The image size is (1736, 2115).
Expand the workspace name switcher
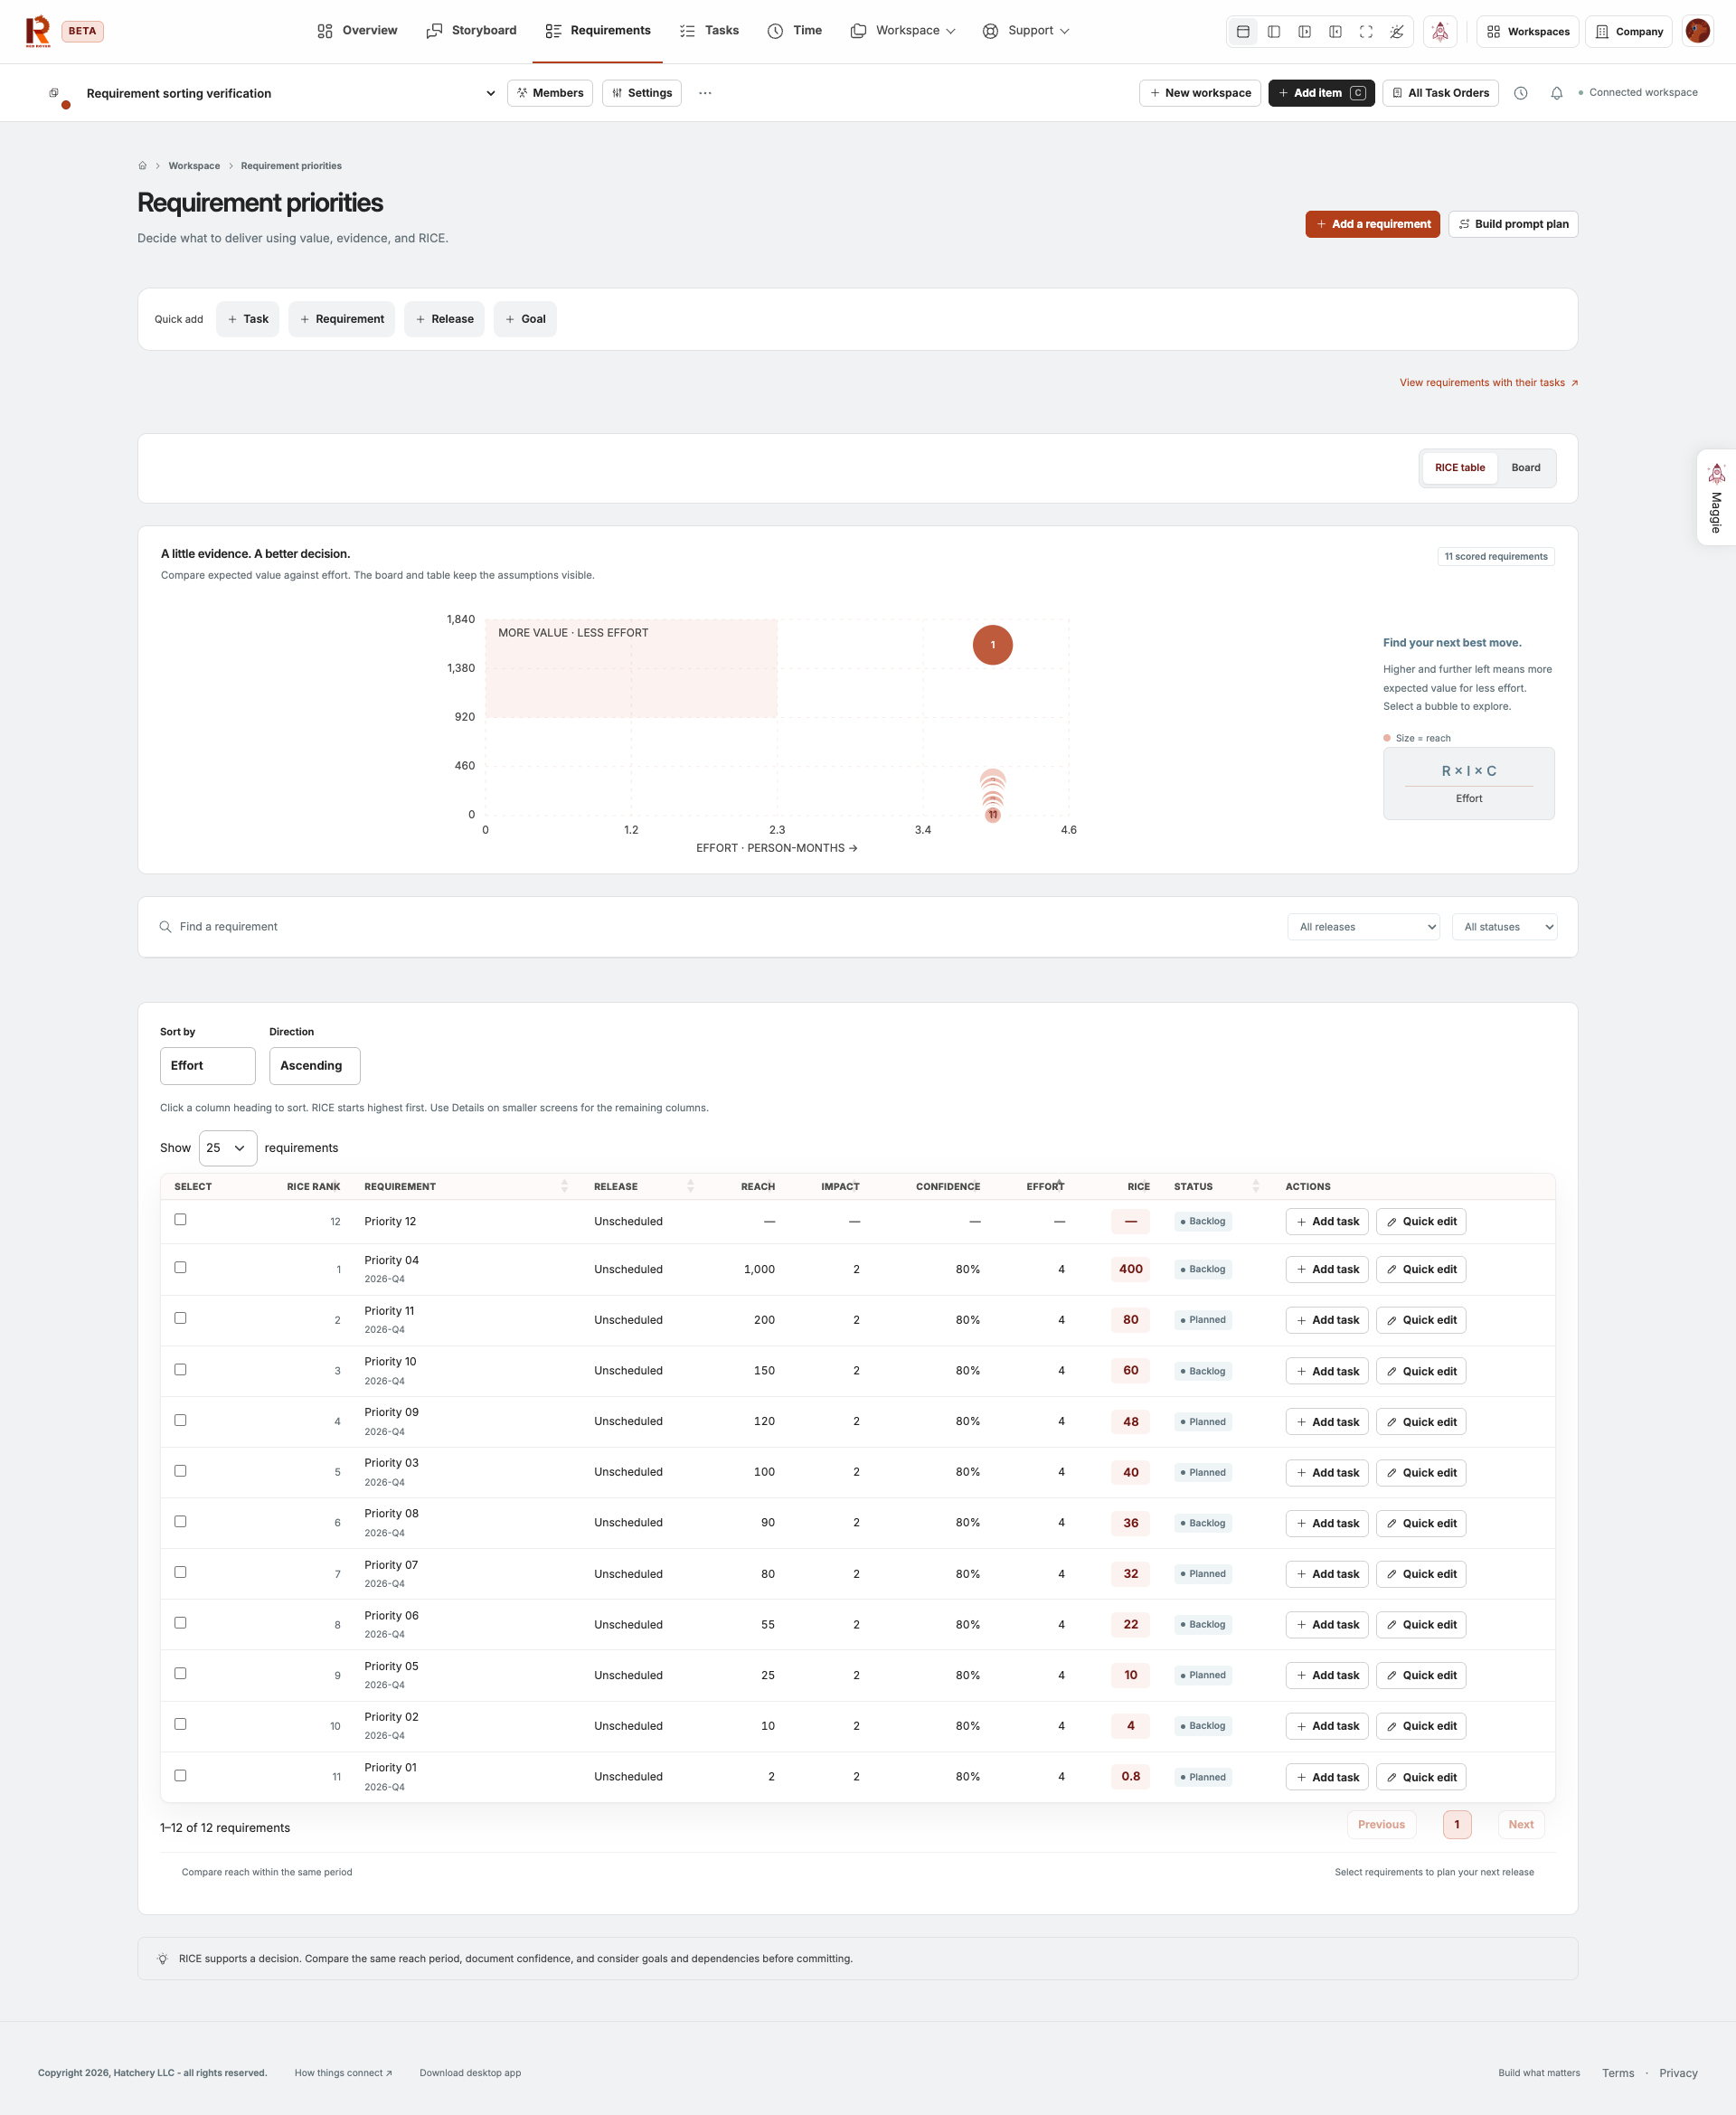pos(491,93)
